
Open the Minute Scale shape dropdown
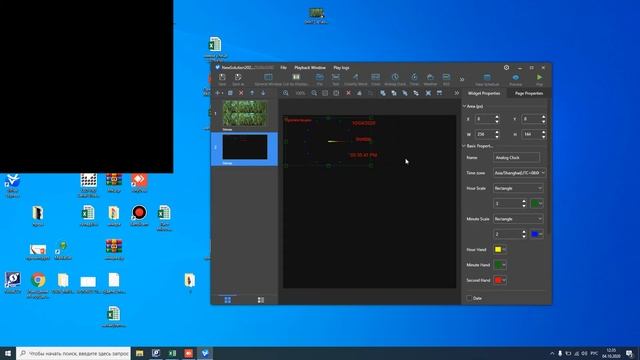pos(518,219)
